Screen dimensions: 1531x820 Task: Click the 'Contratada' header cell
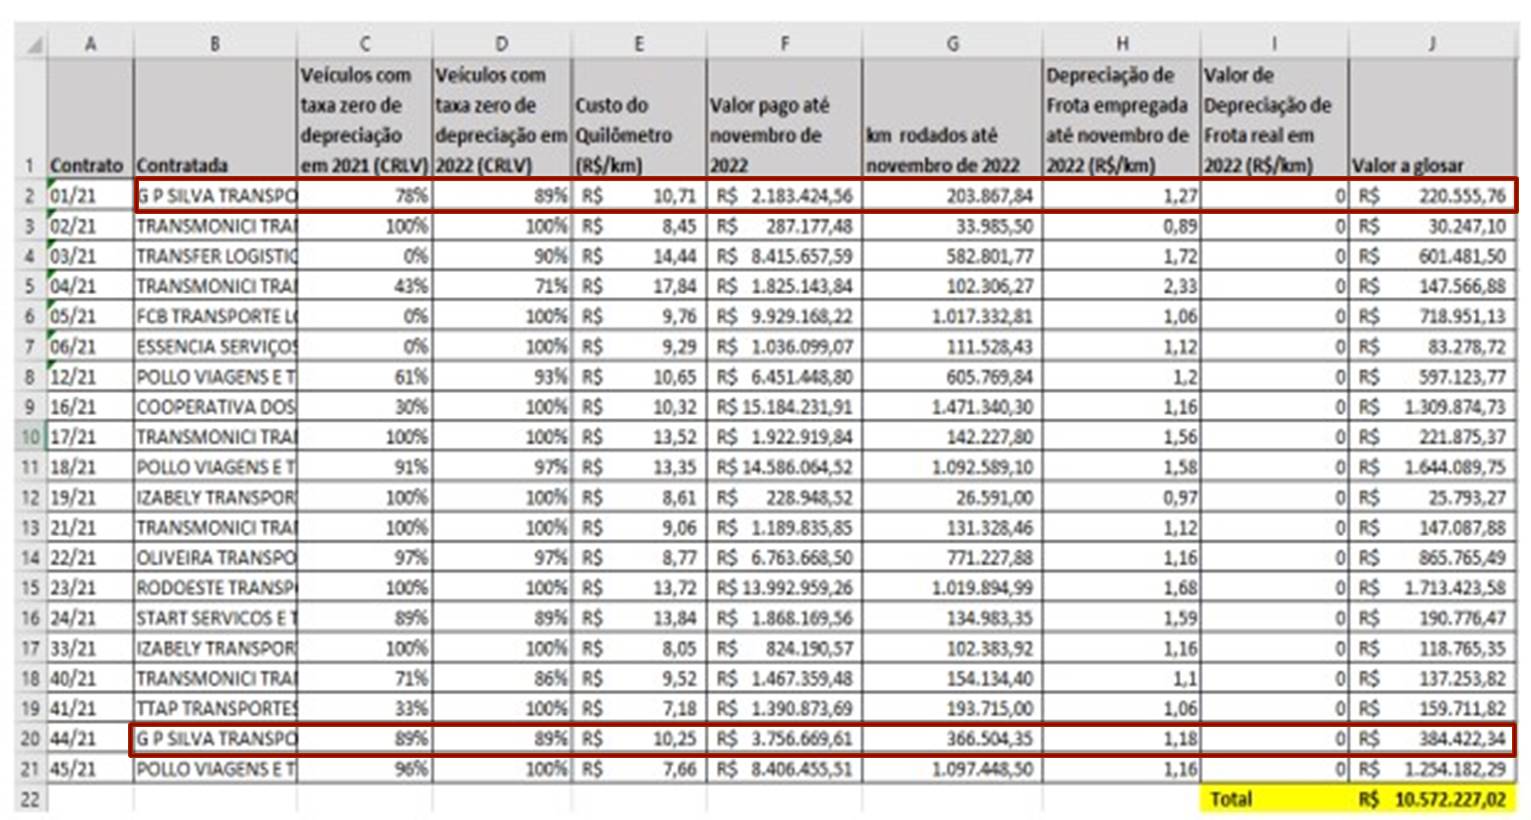(x=215, y=120)
